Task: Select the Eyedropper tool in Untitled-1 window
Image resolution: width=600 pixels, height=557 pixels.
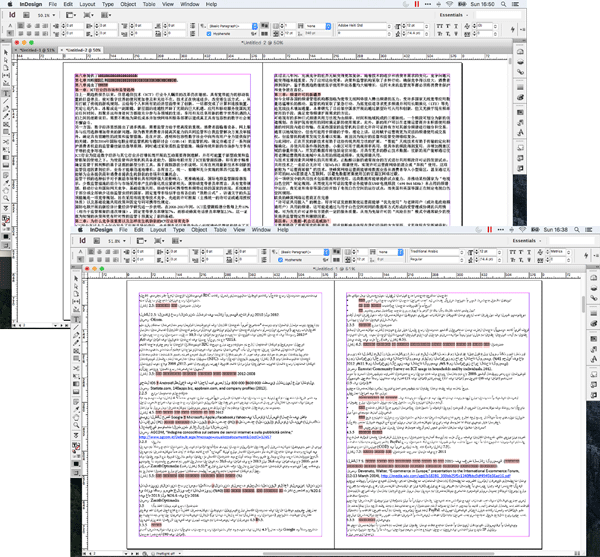Action: tap(76, 409)
